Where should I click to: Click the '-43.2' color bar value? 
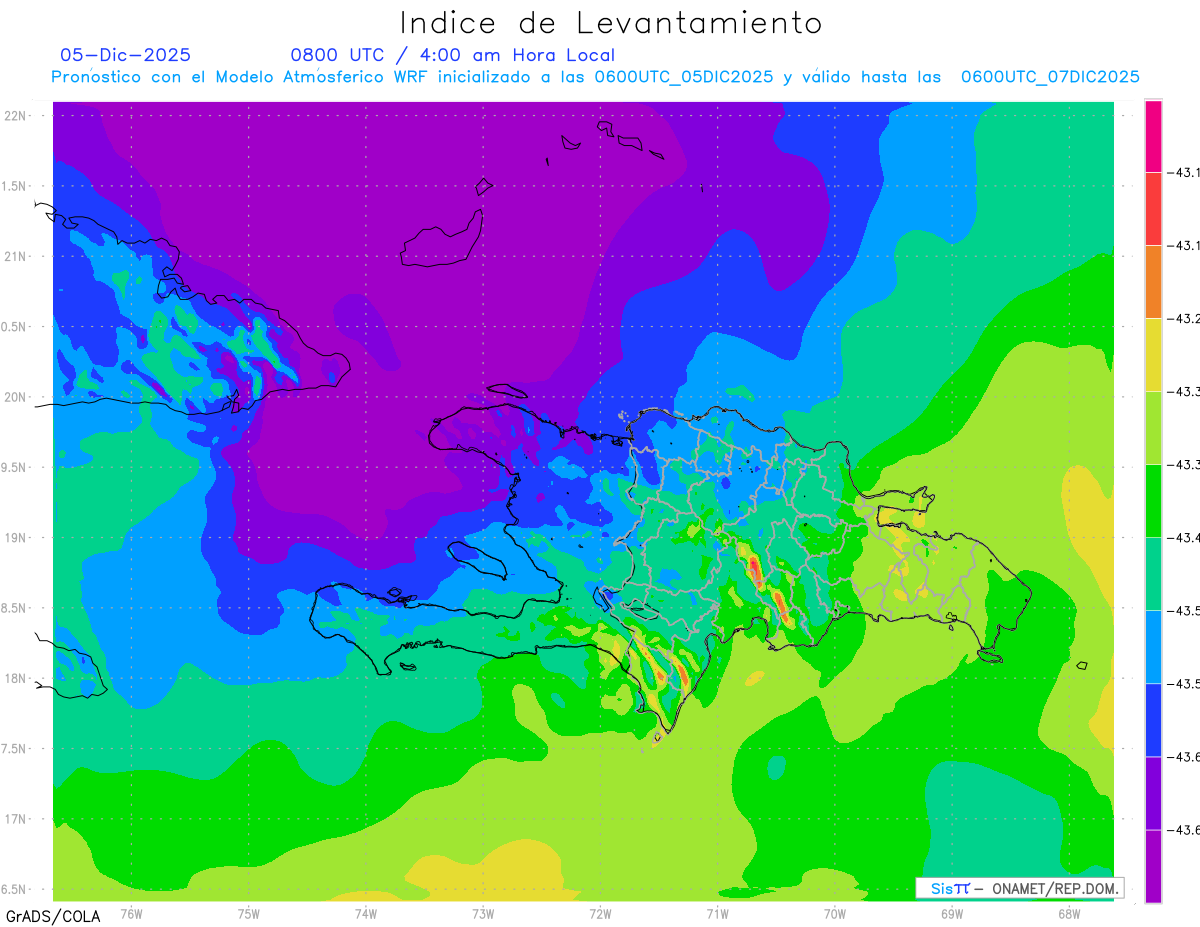[1186, 319]
